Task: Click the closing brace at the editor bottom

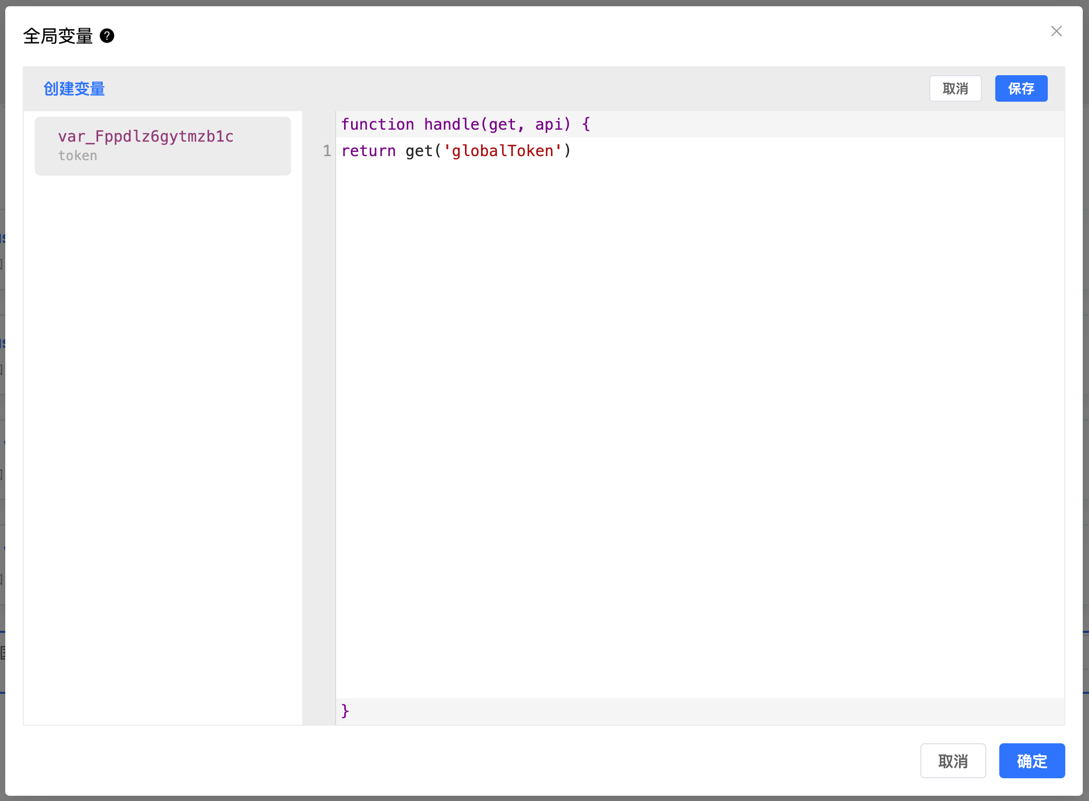Action: pyautogui.click(x=346, y=711)
